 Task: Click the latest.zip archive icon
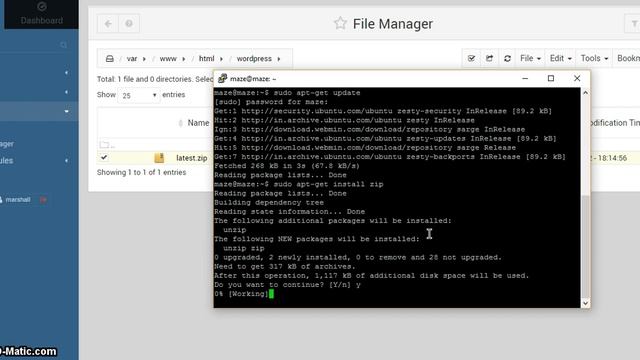pos(159,158)
